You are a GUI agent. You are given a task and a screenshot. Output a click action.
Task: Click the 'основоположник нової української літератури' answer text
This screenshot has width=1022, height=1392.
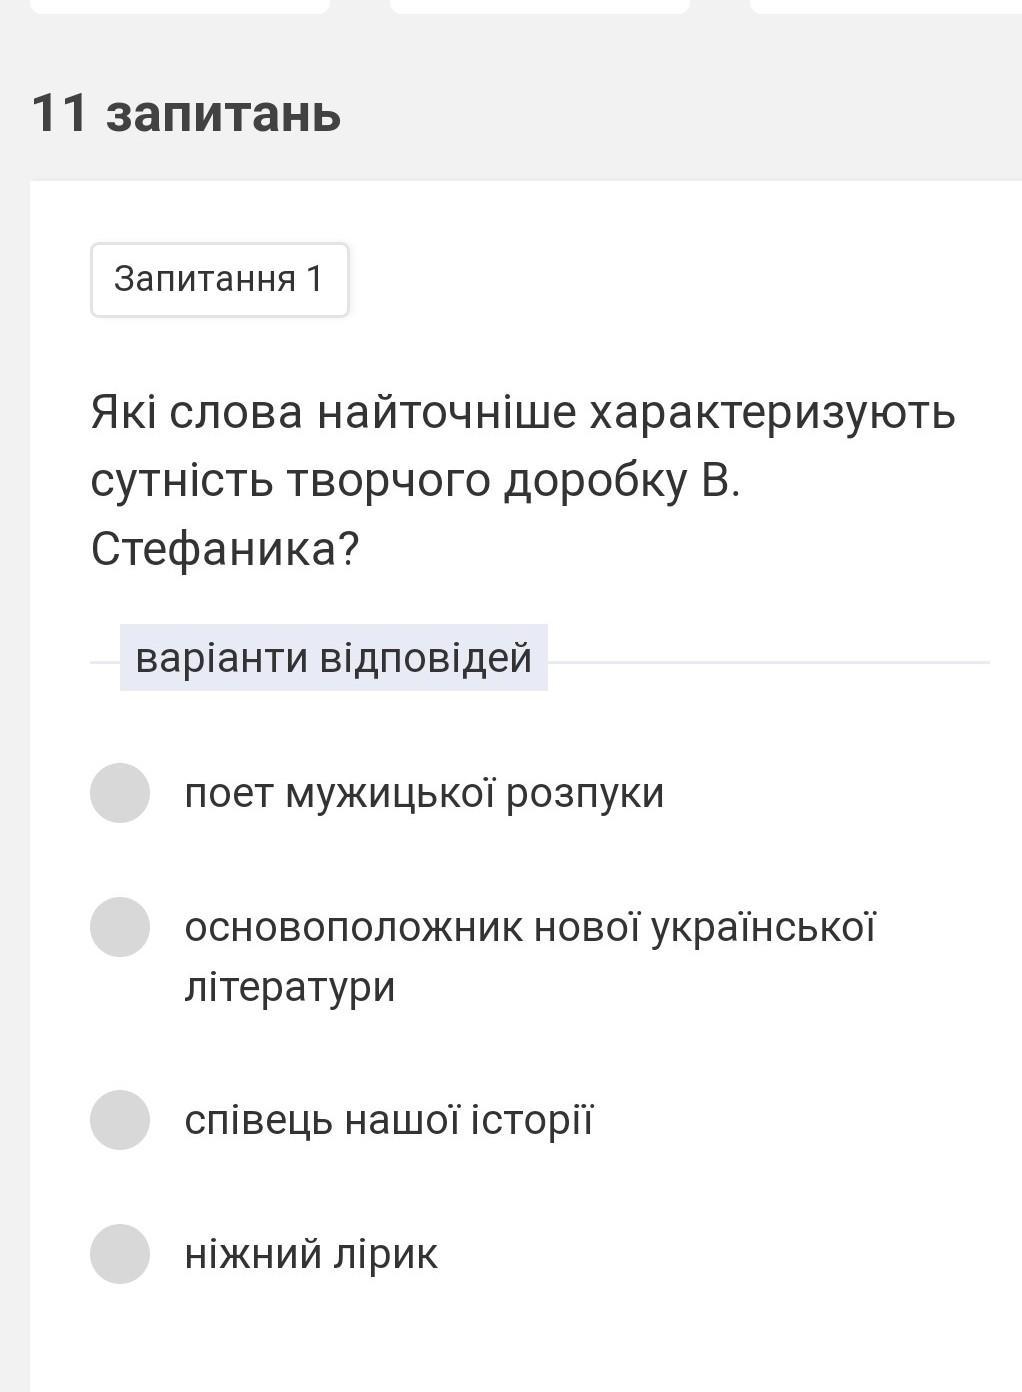[x=530, y=928]
